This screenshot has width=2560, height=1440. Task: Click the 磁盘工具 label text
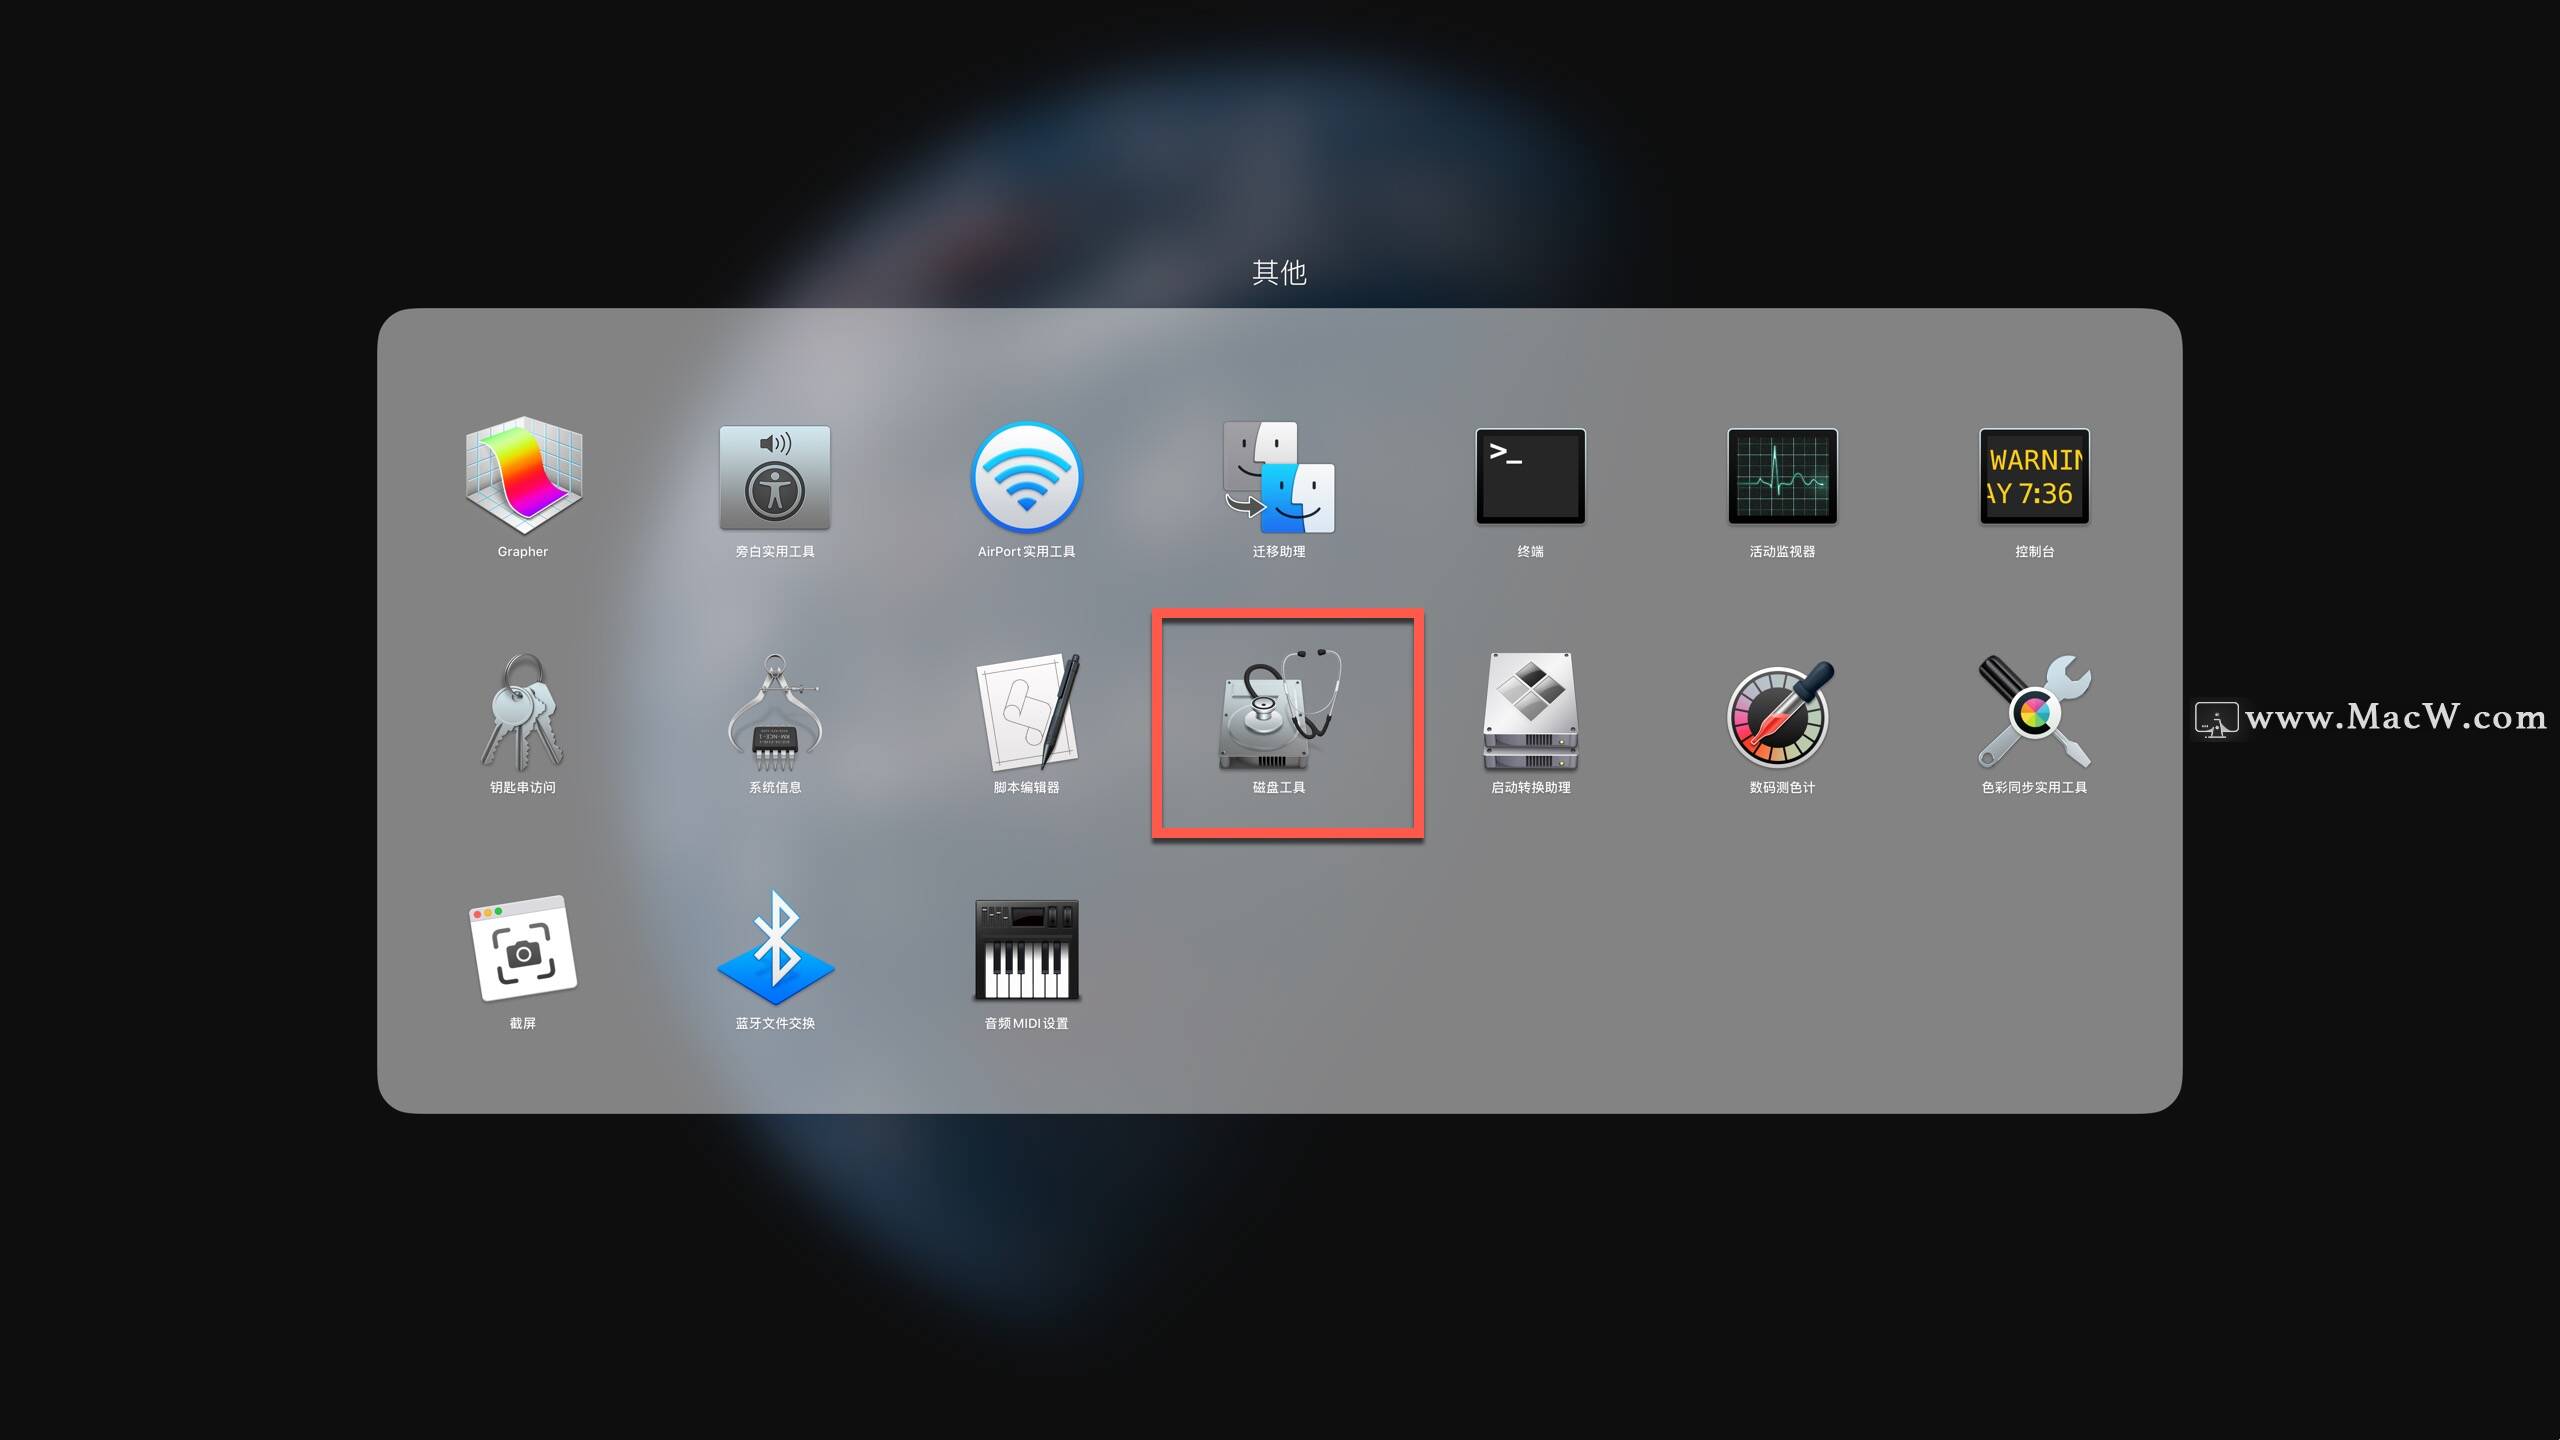[x=1279, y=788]
